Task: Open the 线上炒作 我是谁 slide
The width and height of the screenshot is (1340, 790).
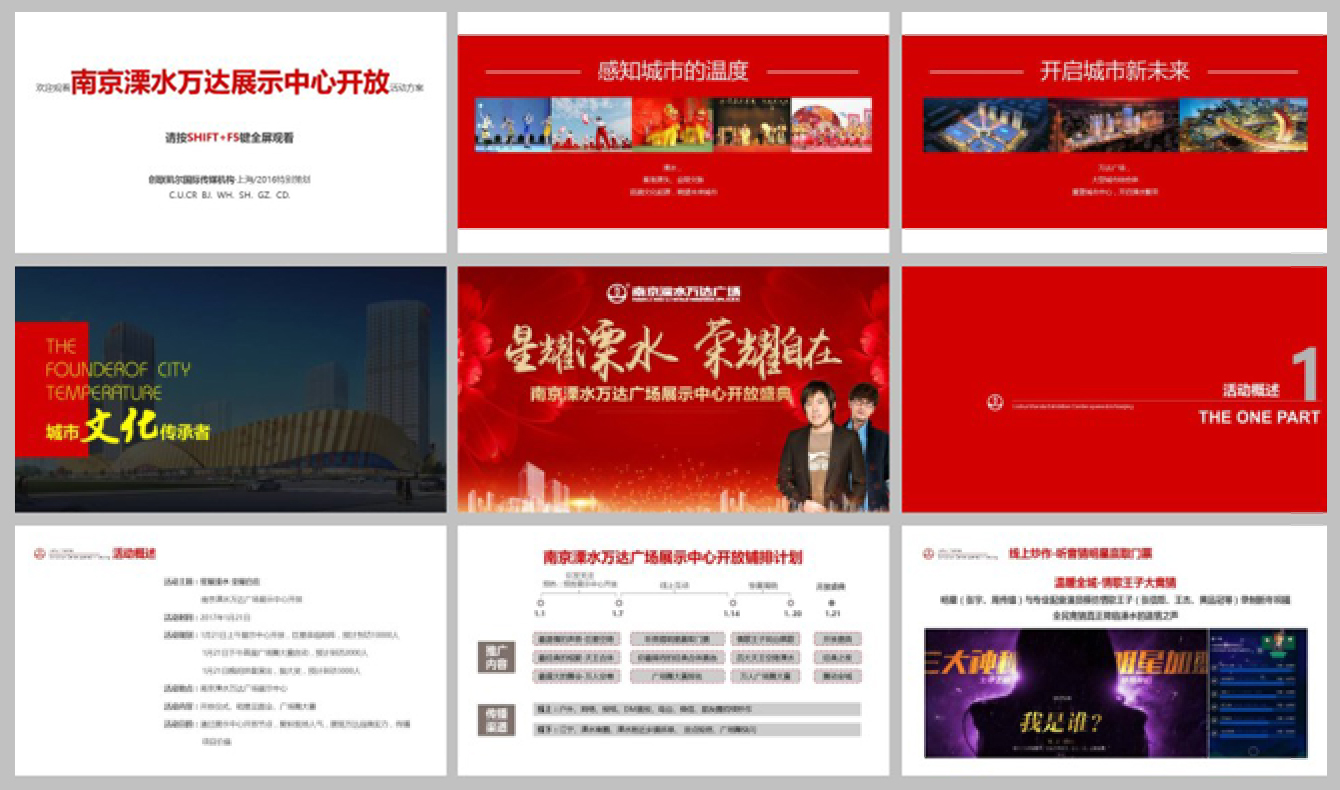Action: 1115,650
